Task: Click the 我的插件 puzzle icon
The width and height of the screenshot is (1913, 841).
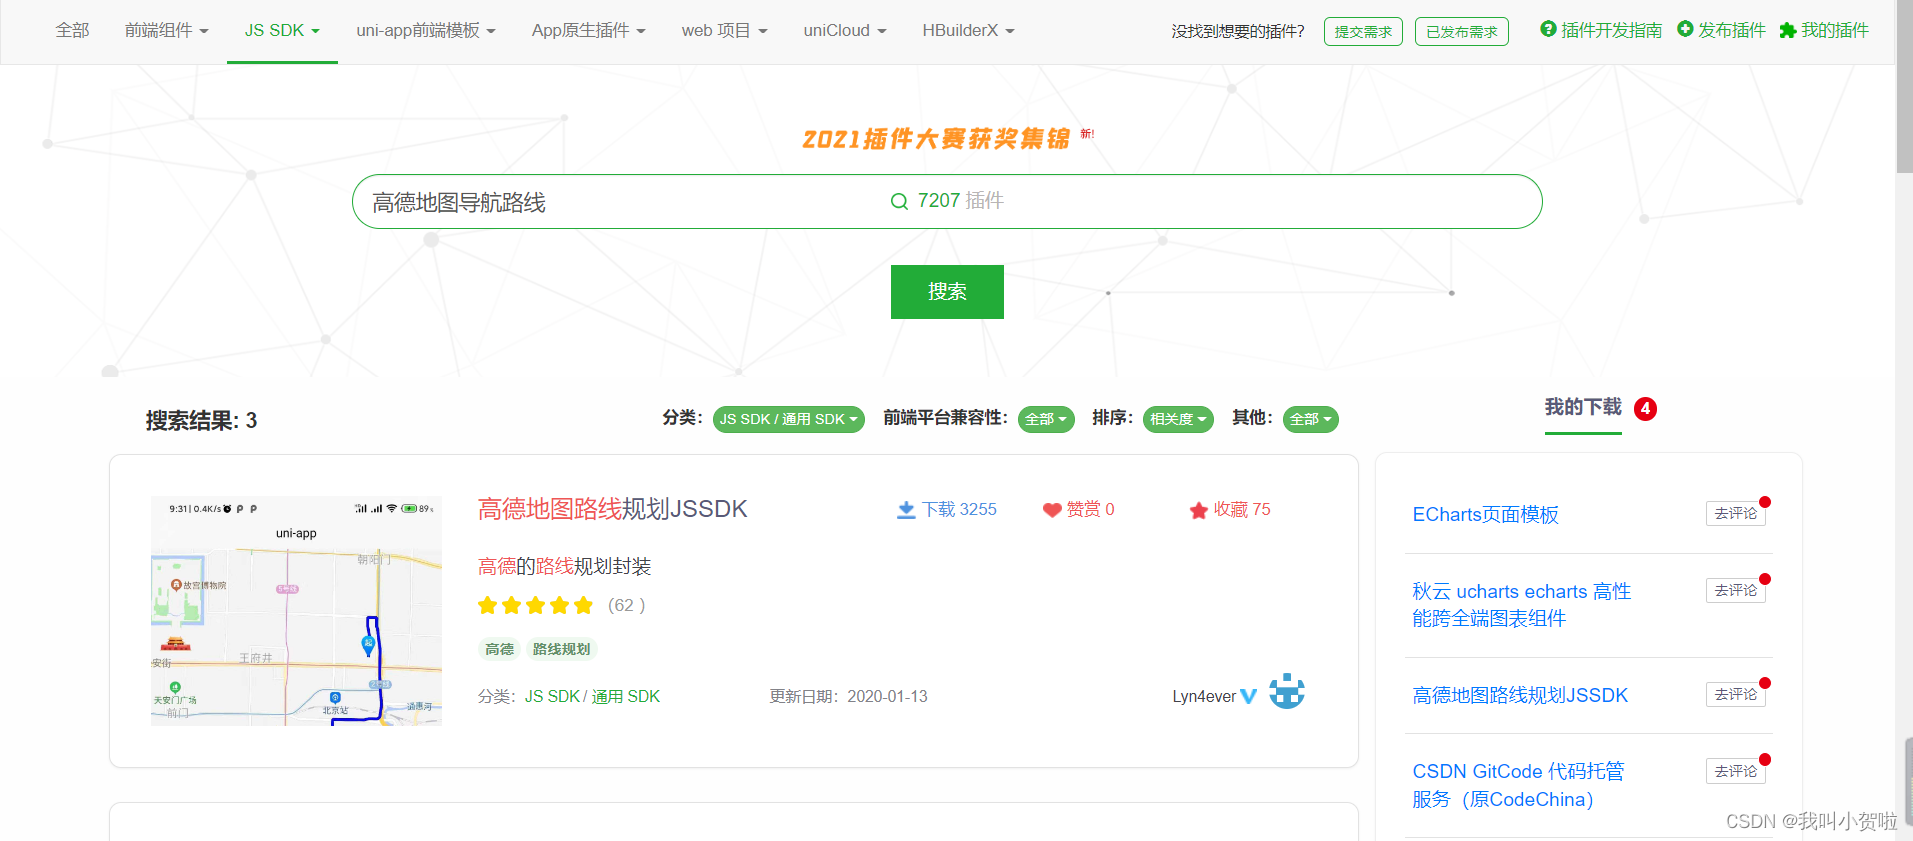Action: [1788, 30]
